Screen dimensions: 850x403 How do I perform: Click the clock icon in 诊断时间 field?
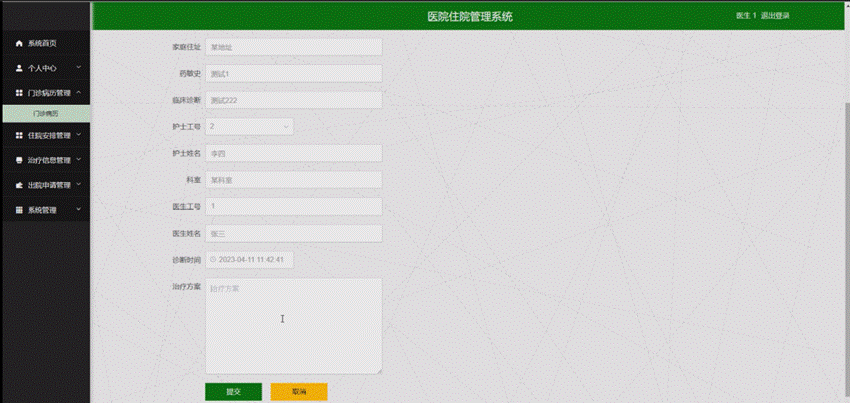click(213, 260)
